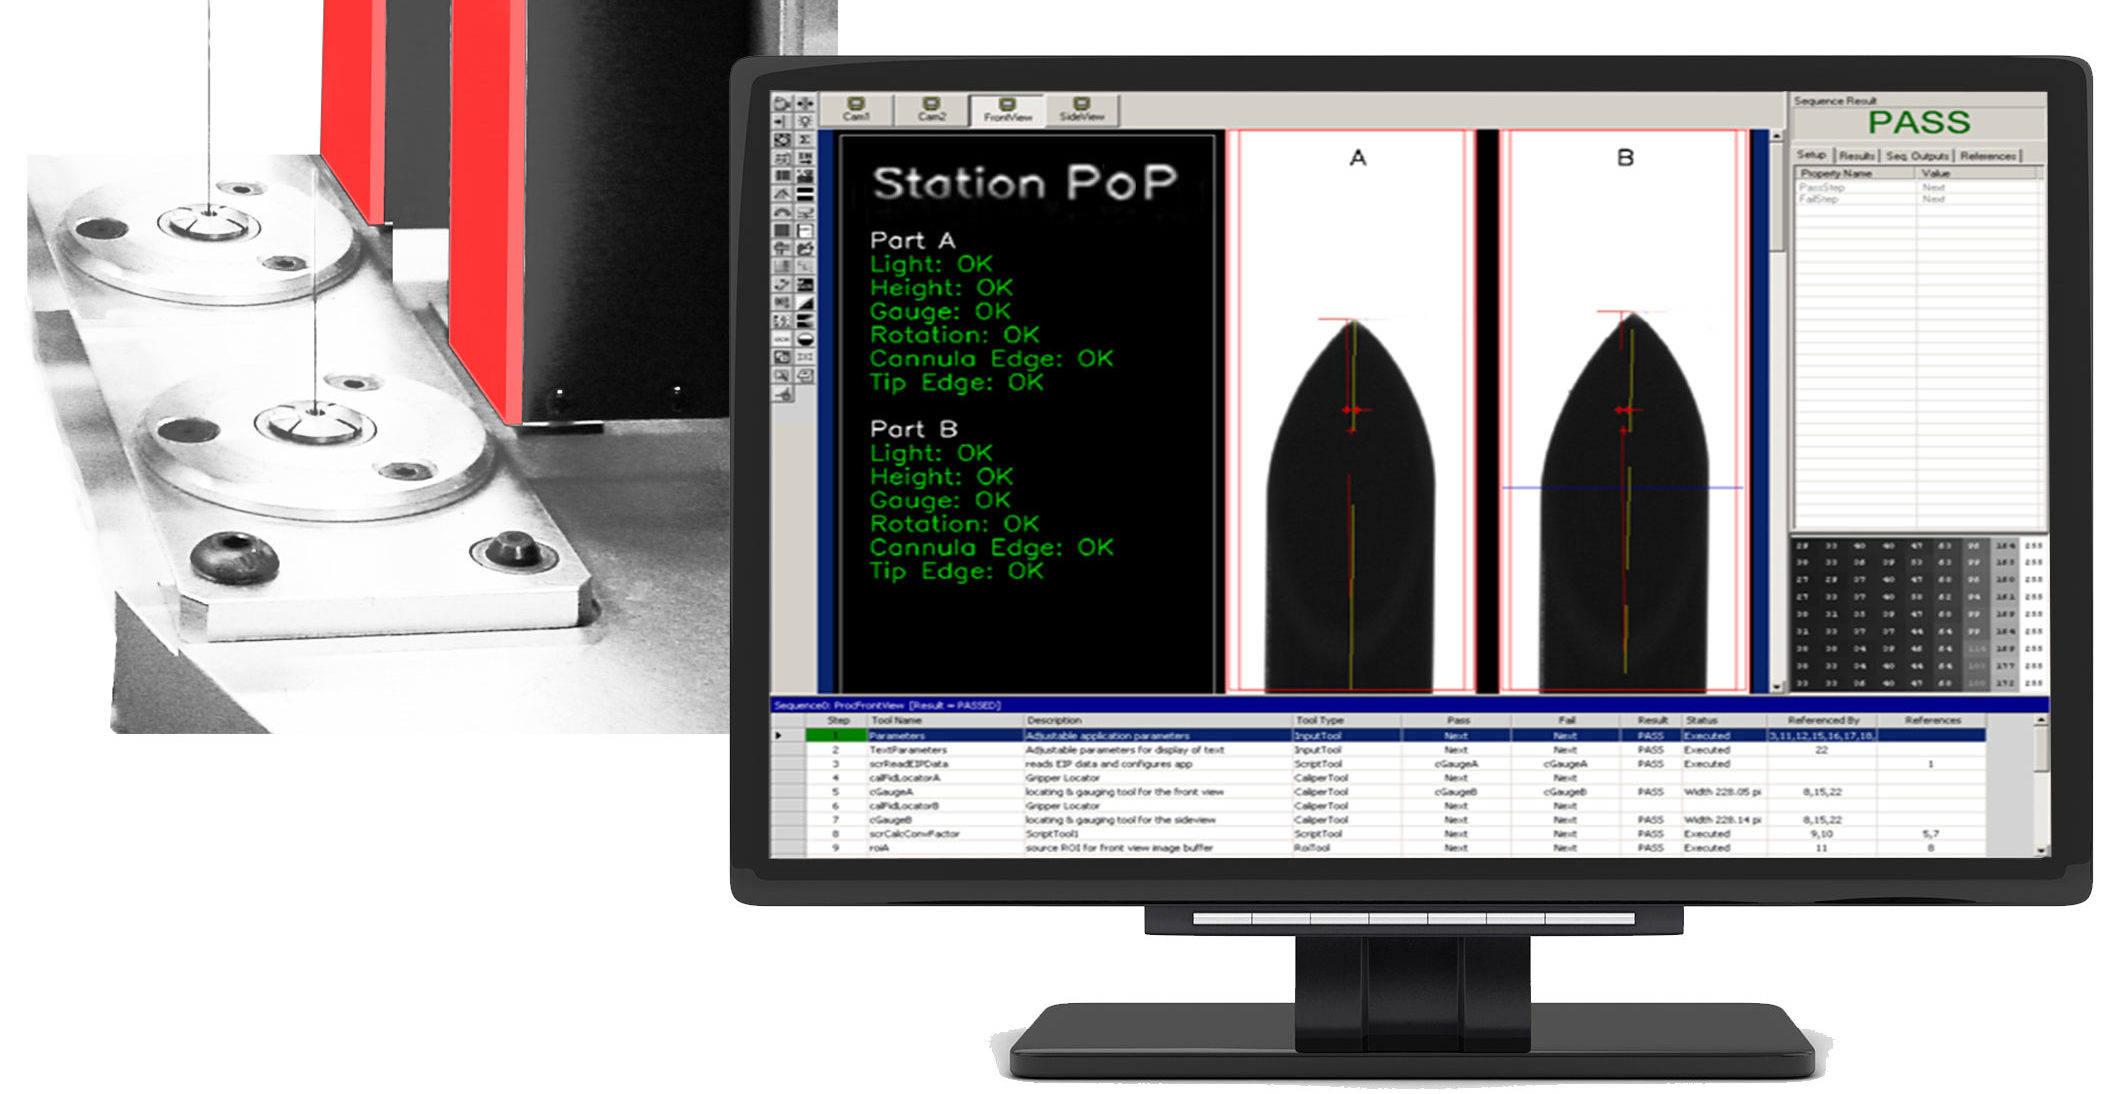Select the Cam2 camera tab

[931, 110]
